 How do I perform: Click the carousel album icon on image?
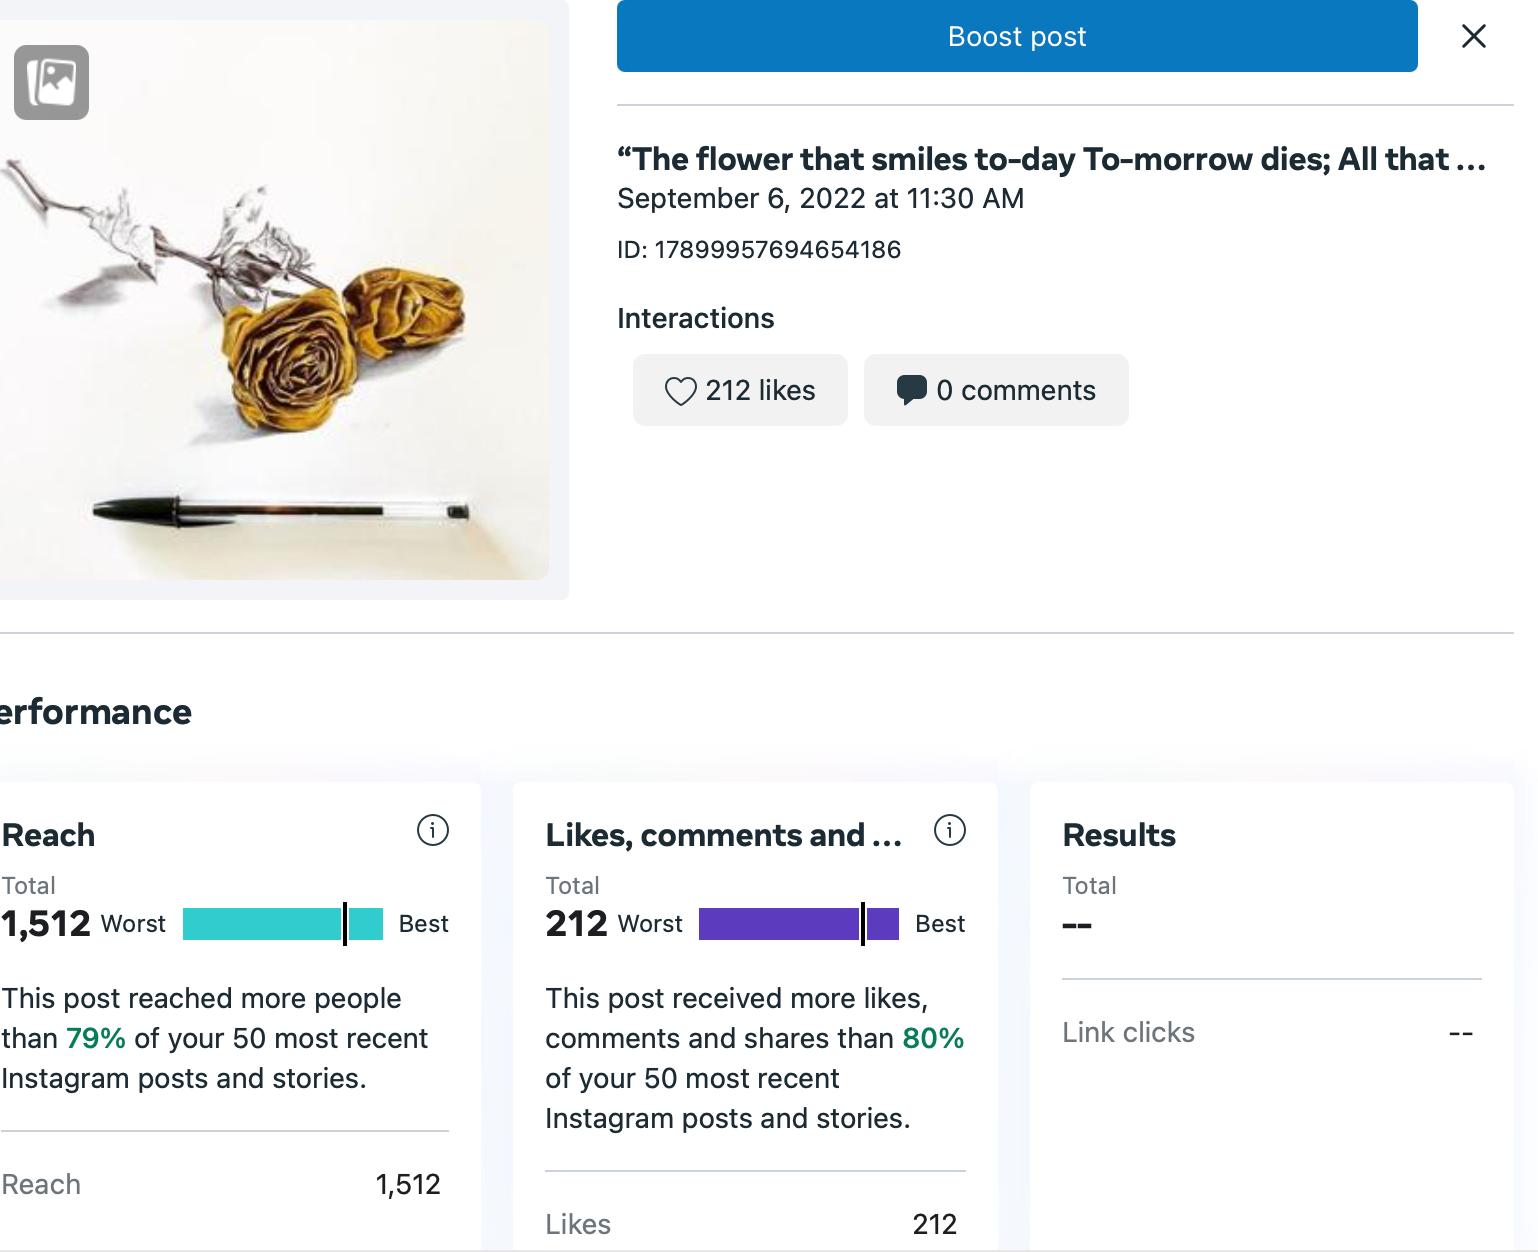51,82
